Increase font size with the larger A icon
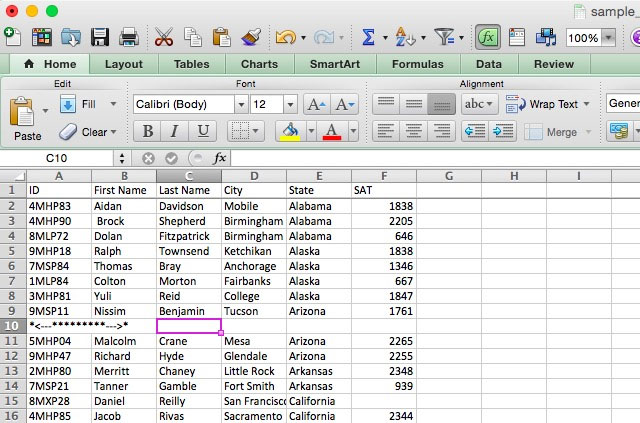 pyautogui.click(x=317, y=105)
